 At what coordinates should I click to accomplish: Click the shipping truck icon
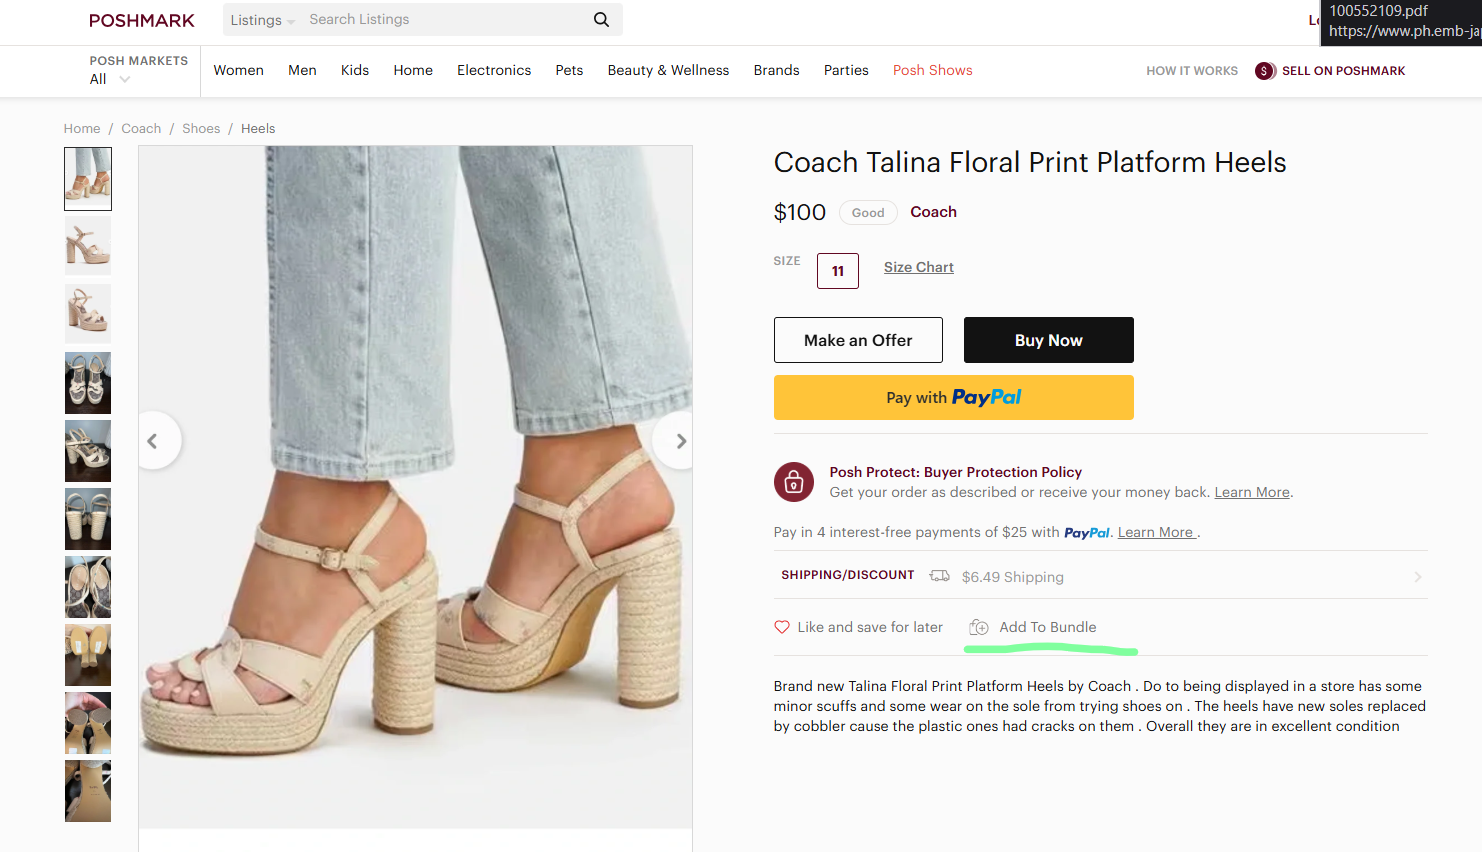pos(939,576)
